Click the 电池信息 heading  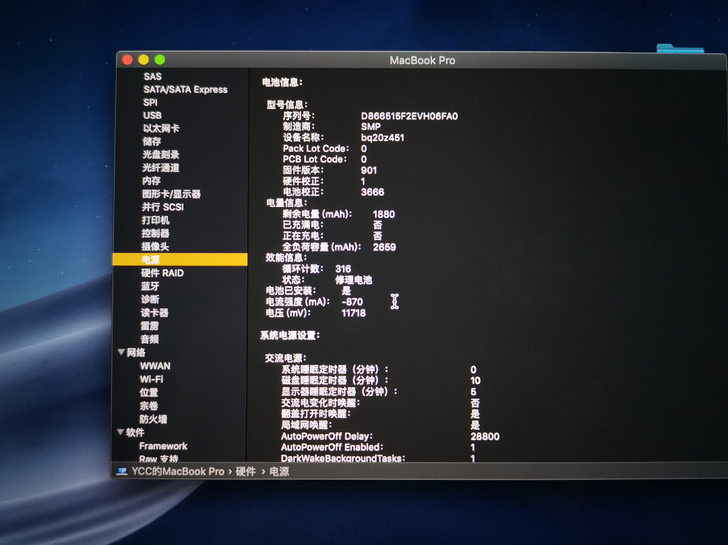282,82
